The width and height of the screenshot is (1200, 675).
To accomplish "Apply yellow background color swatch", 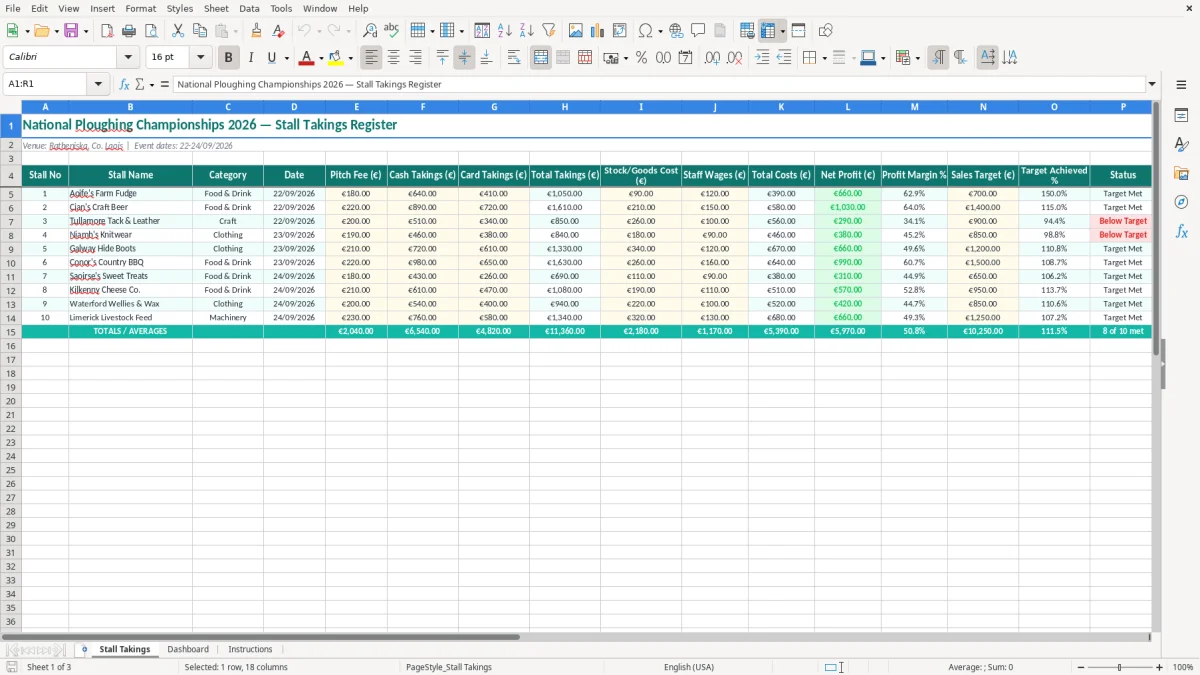I will coord(336,58).
